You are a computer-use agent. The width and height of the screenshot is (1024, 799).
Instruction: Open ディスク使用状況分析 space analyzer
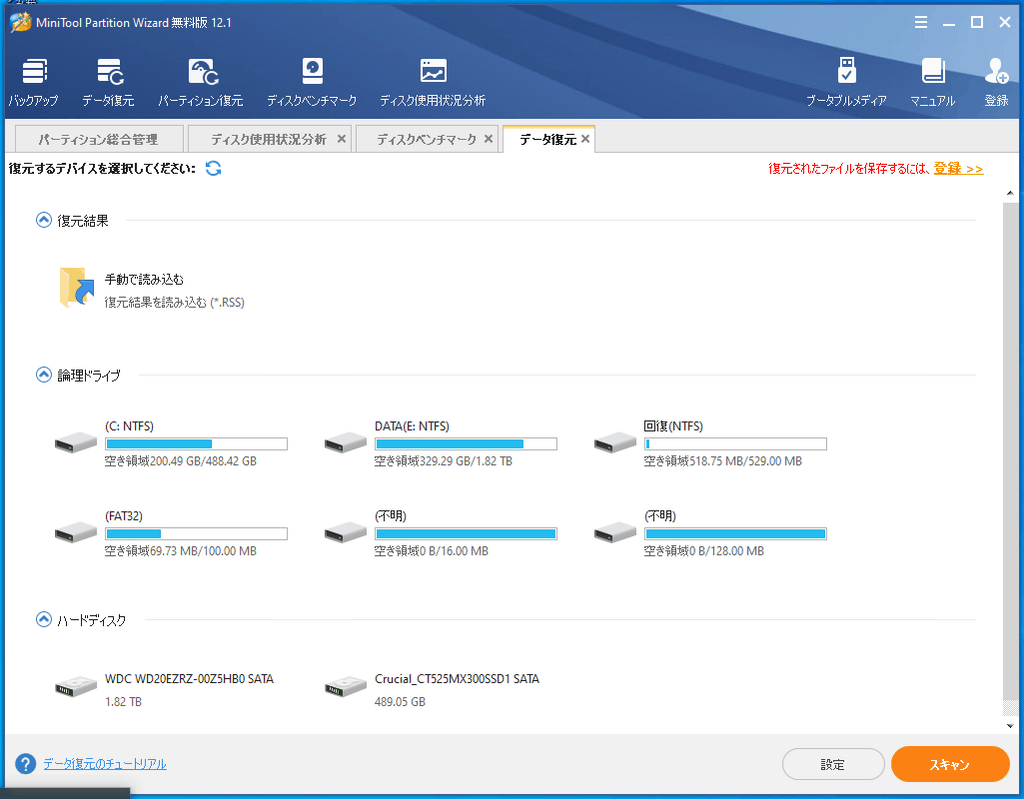[x=432, y=82]
